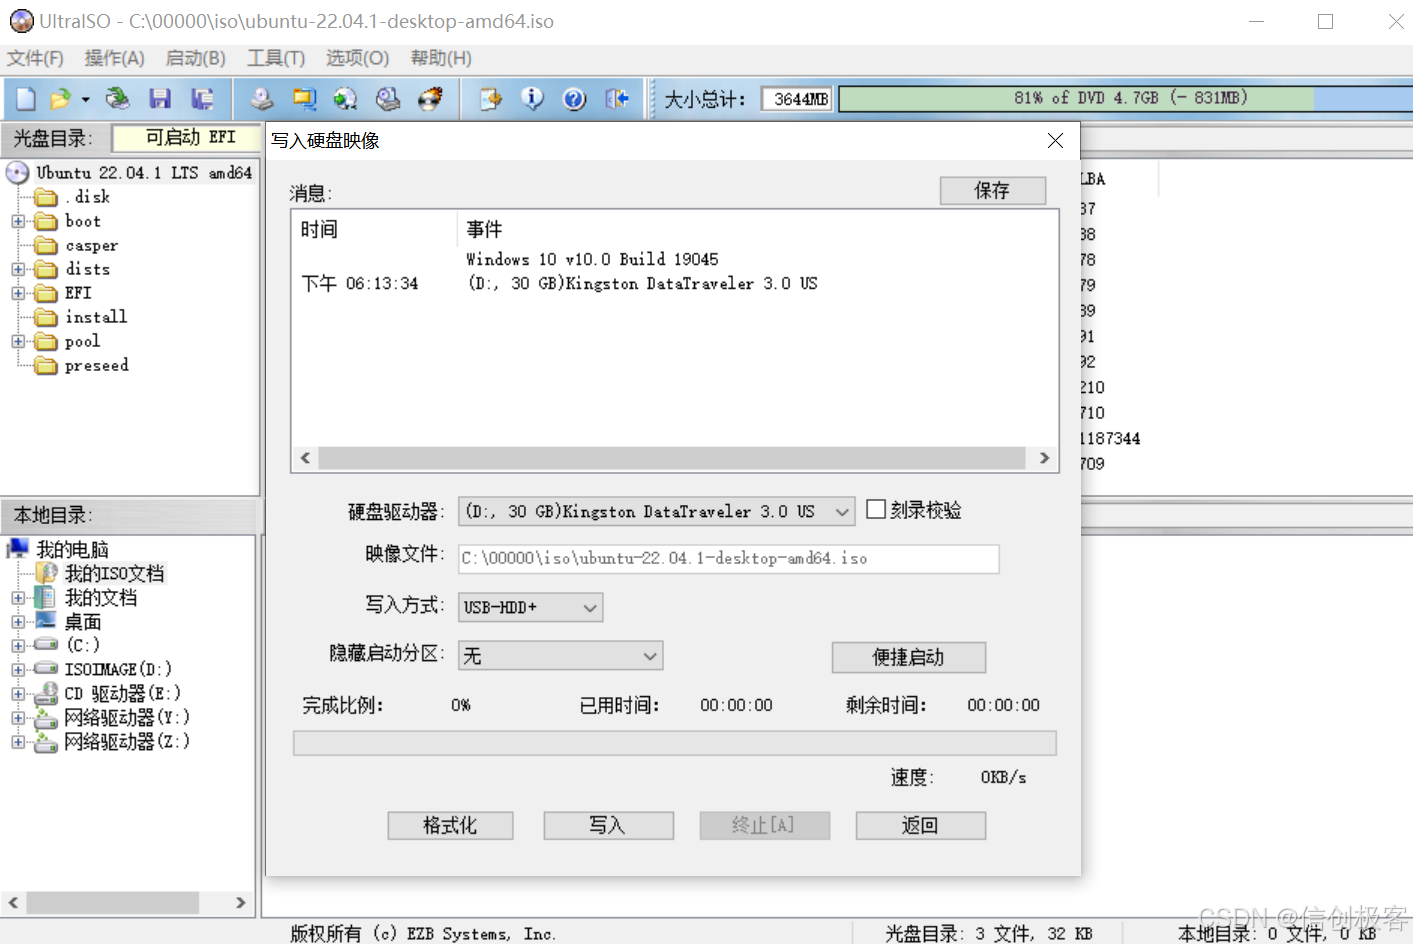
Task: Select the .disk folder
Action: coord(88,197)
